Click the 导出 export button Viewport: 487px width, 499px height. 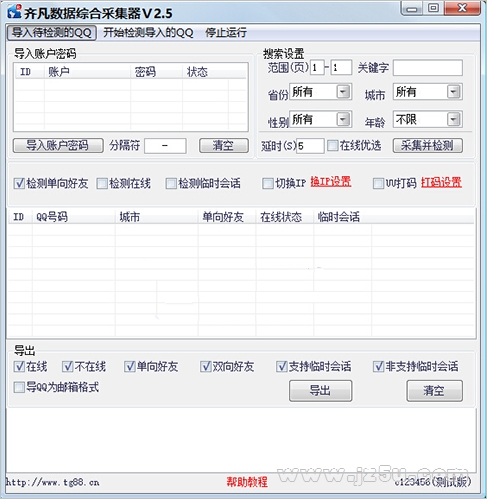coord(320,391)
